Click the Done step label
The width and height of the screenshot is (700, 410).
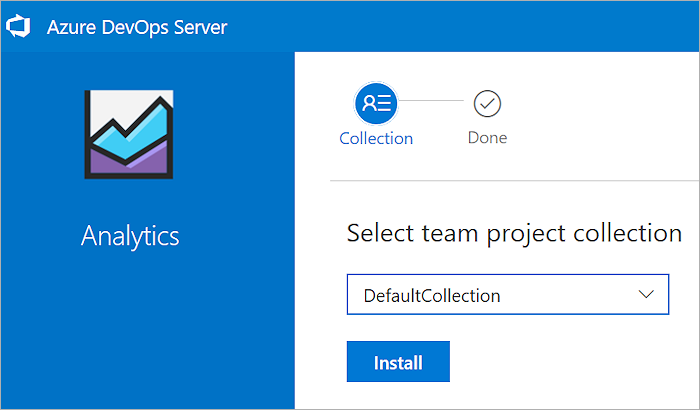pyautogui.click(x=487, y=138)
